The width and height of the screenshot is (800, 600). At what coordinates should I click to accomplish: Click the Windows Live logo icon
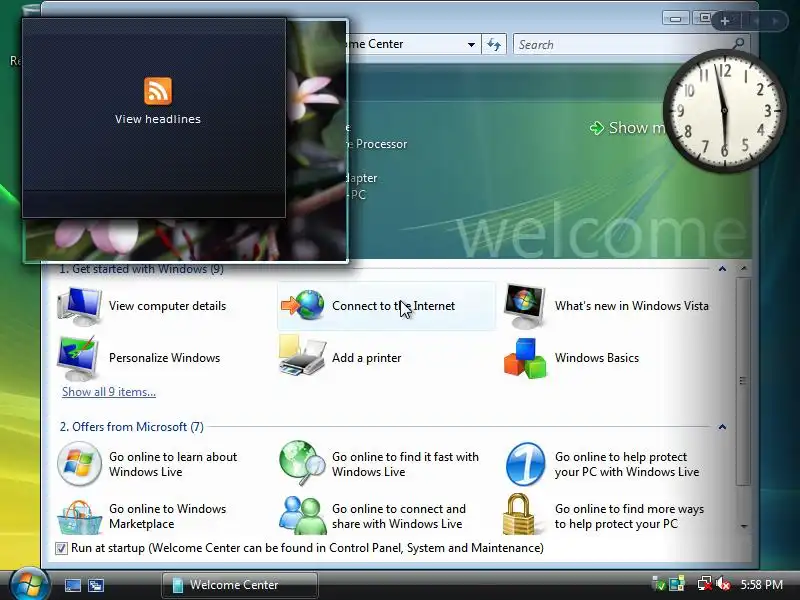pos(79,464)
